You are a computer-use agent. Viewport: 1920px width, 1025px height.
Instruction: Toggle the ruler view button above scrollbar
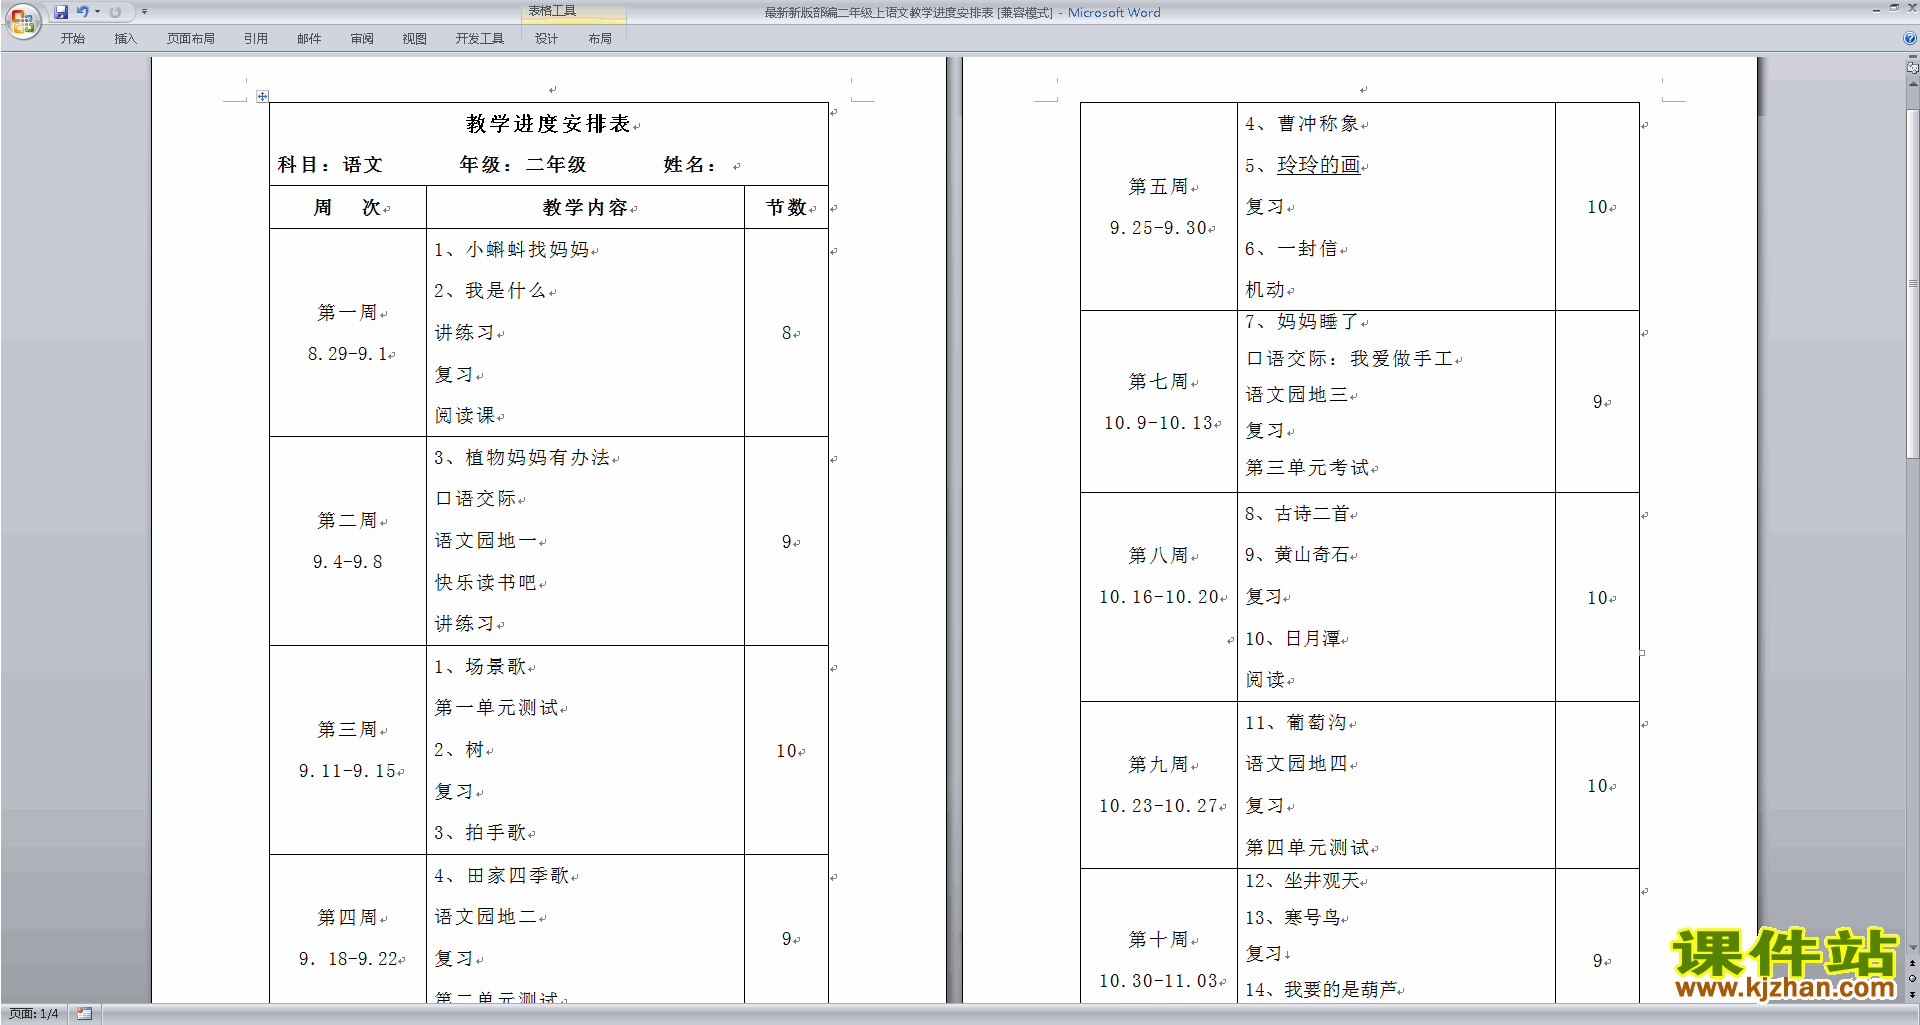click(1912, 68)
